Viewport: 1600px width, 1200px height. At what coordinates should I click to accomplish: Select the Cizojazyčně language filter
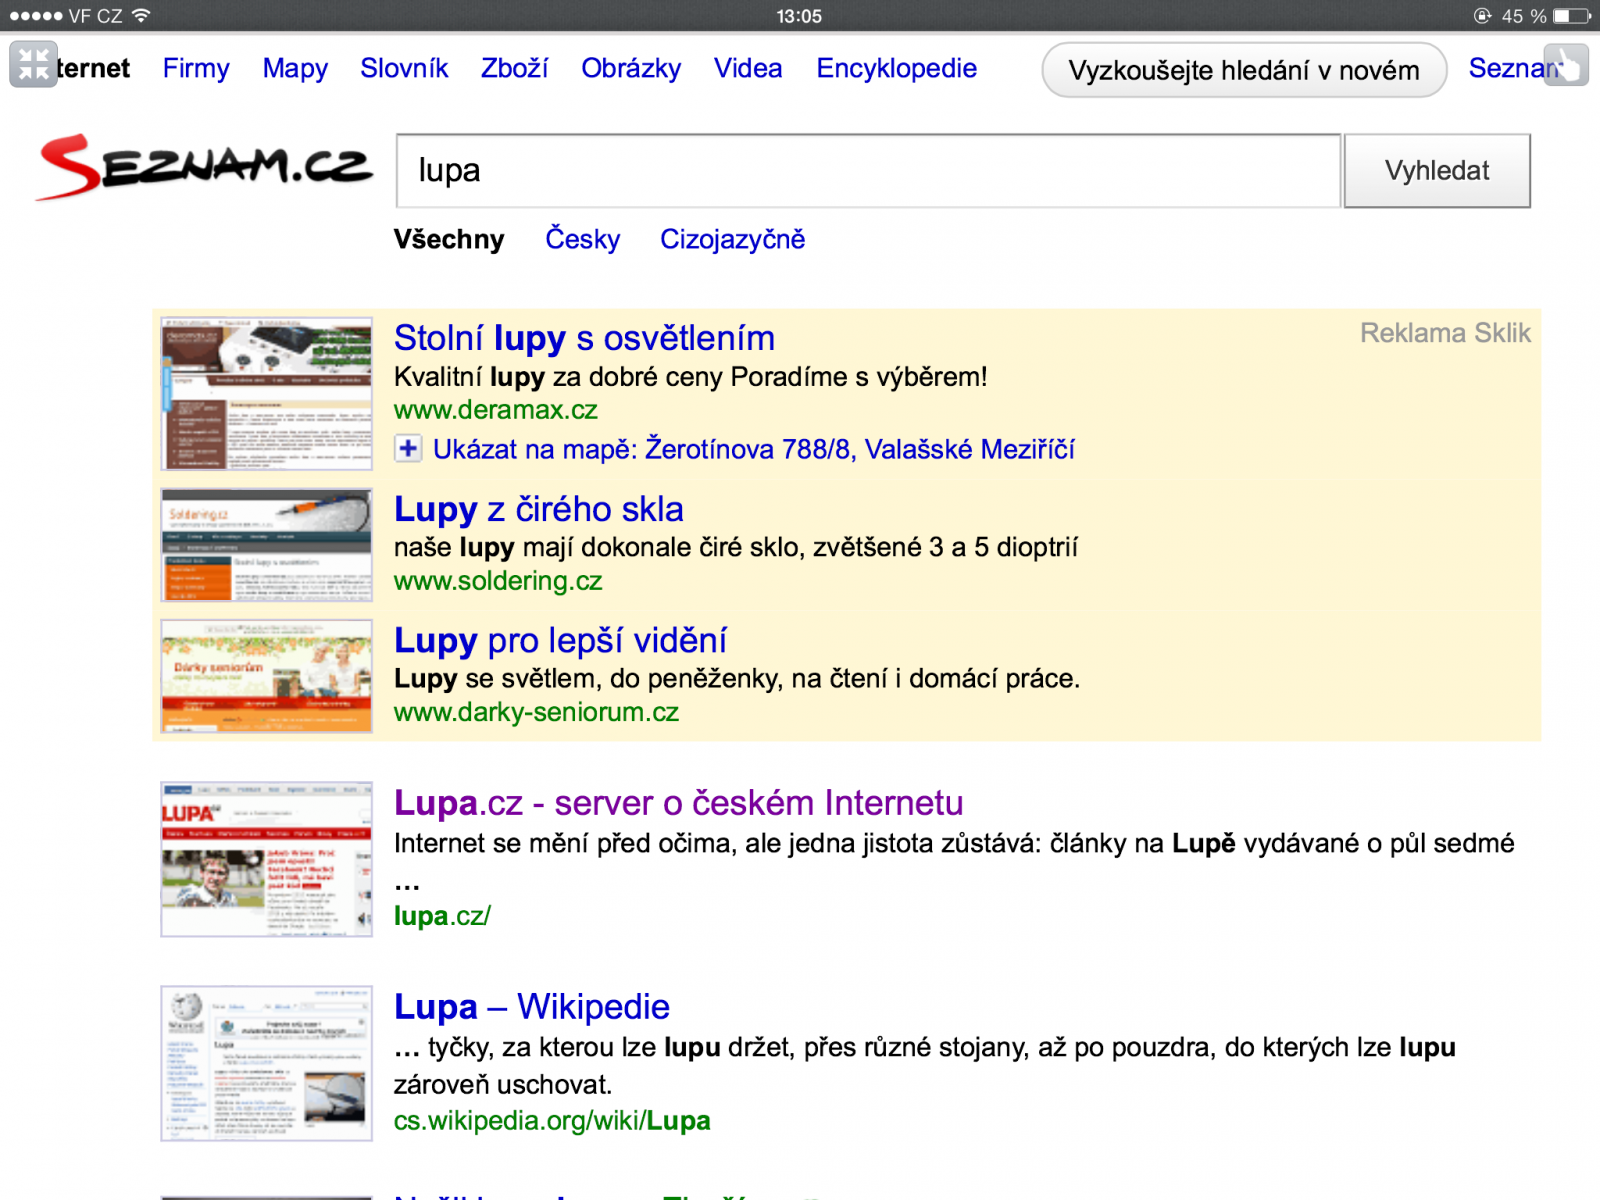pyautogui.click(x=732, y=239)
